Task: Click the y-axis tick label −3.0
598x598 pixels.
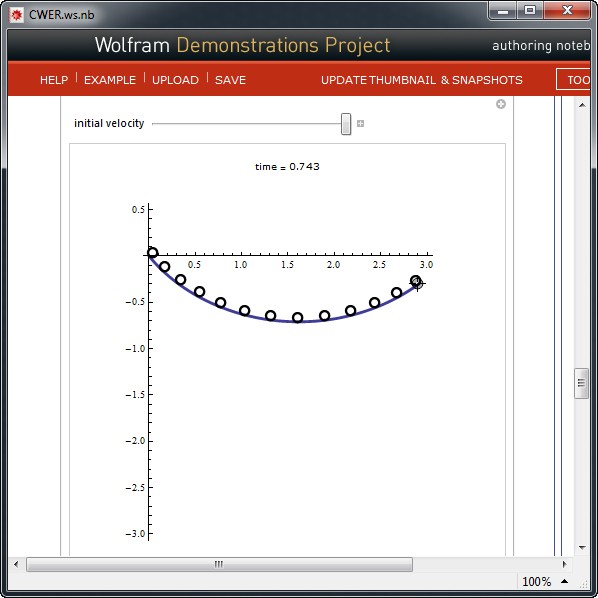Action: 135,534
